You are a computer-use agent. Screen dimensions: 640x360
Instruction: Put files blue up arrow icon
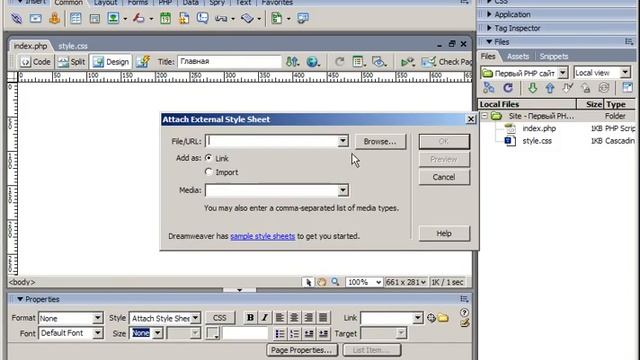550,88
